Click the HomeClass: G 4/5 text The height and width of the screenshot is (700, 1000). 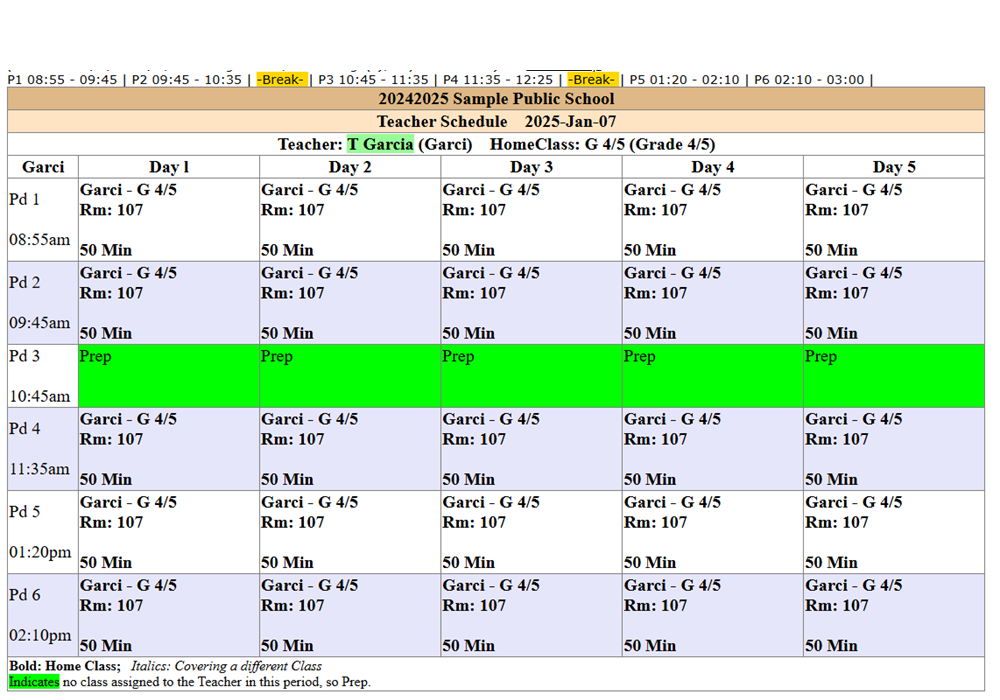coord(602,144)
